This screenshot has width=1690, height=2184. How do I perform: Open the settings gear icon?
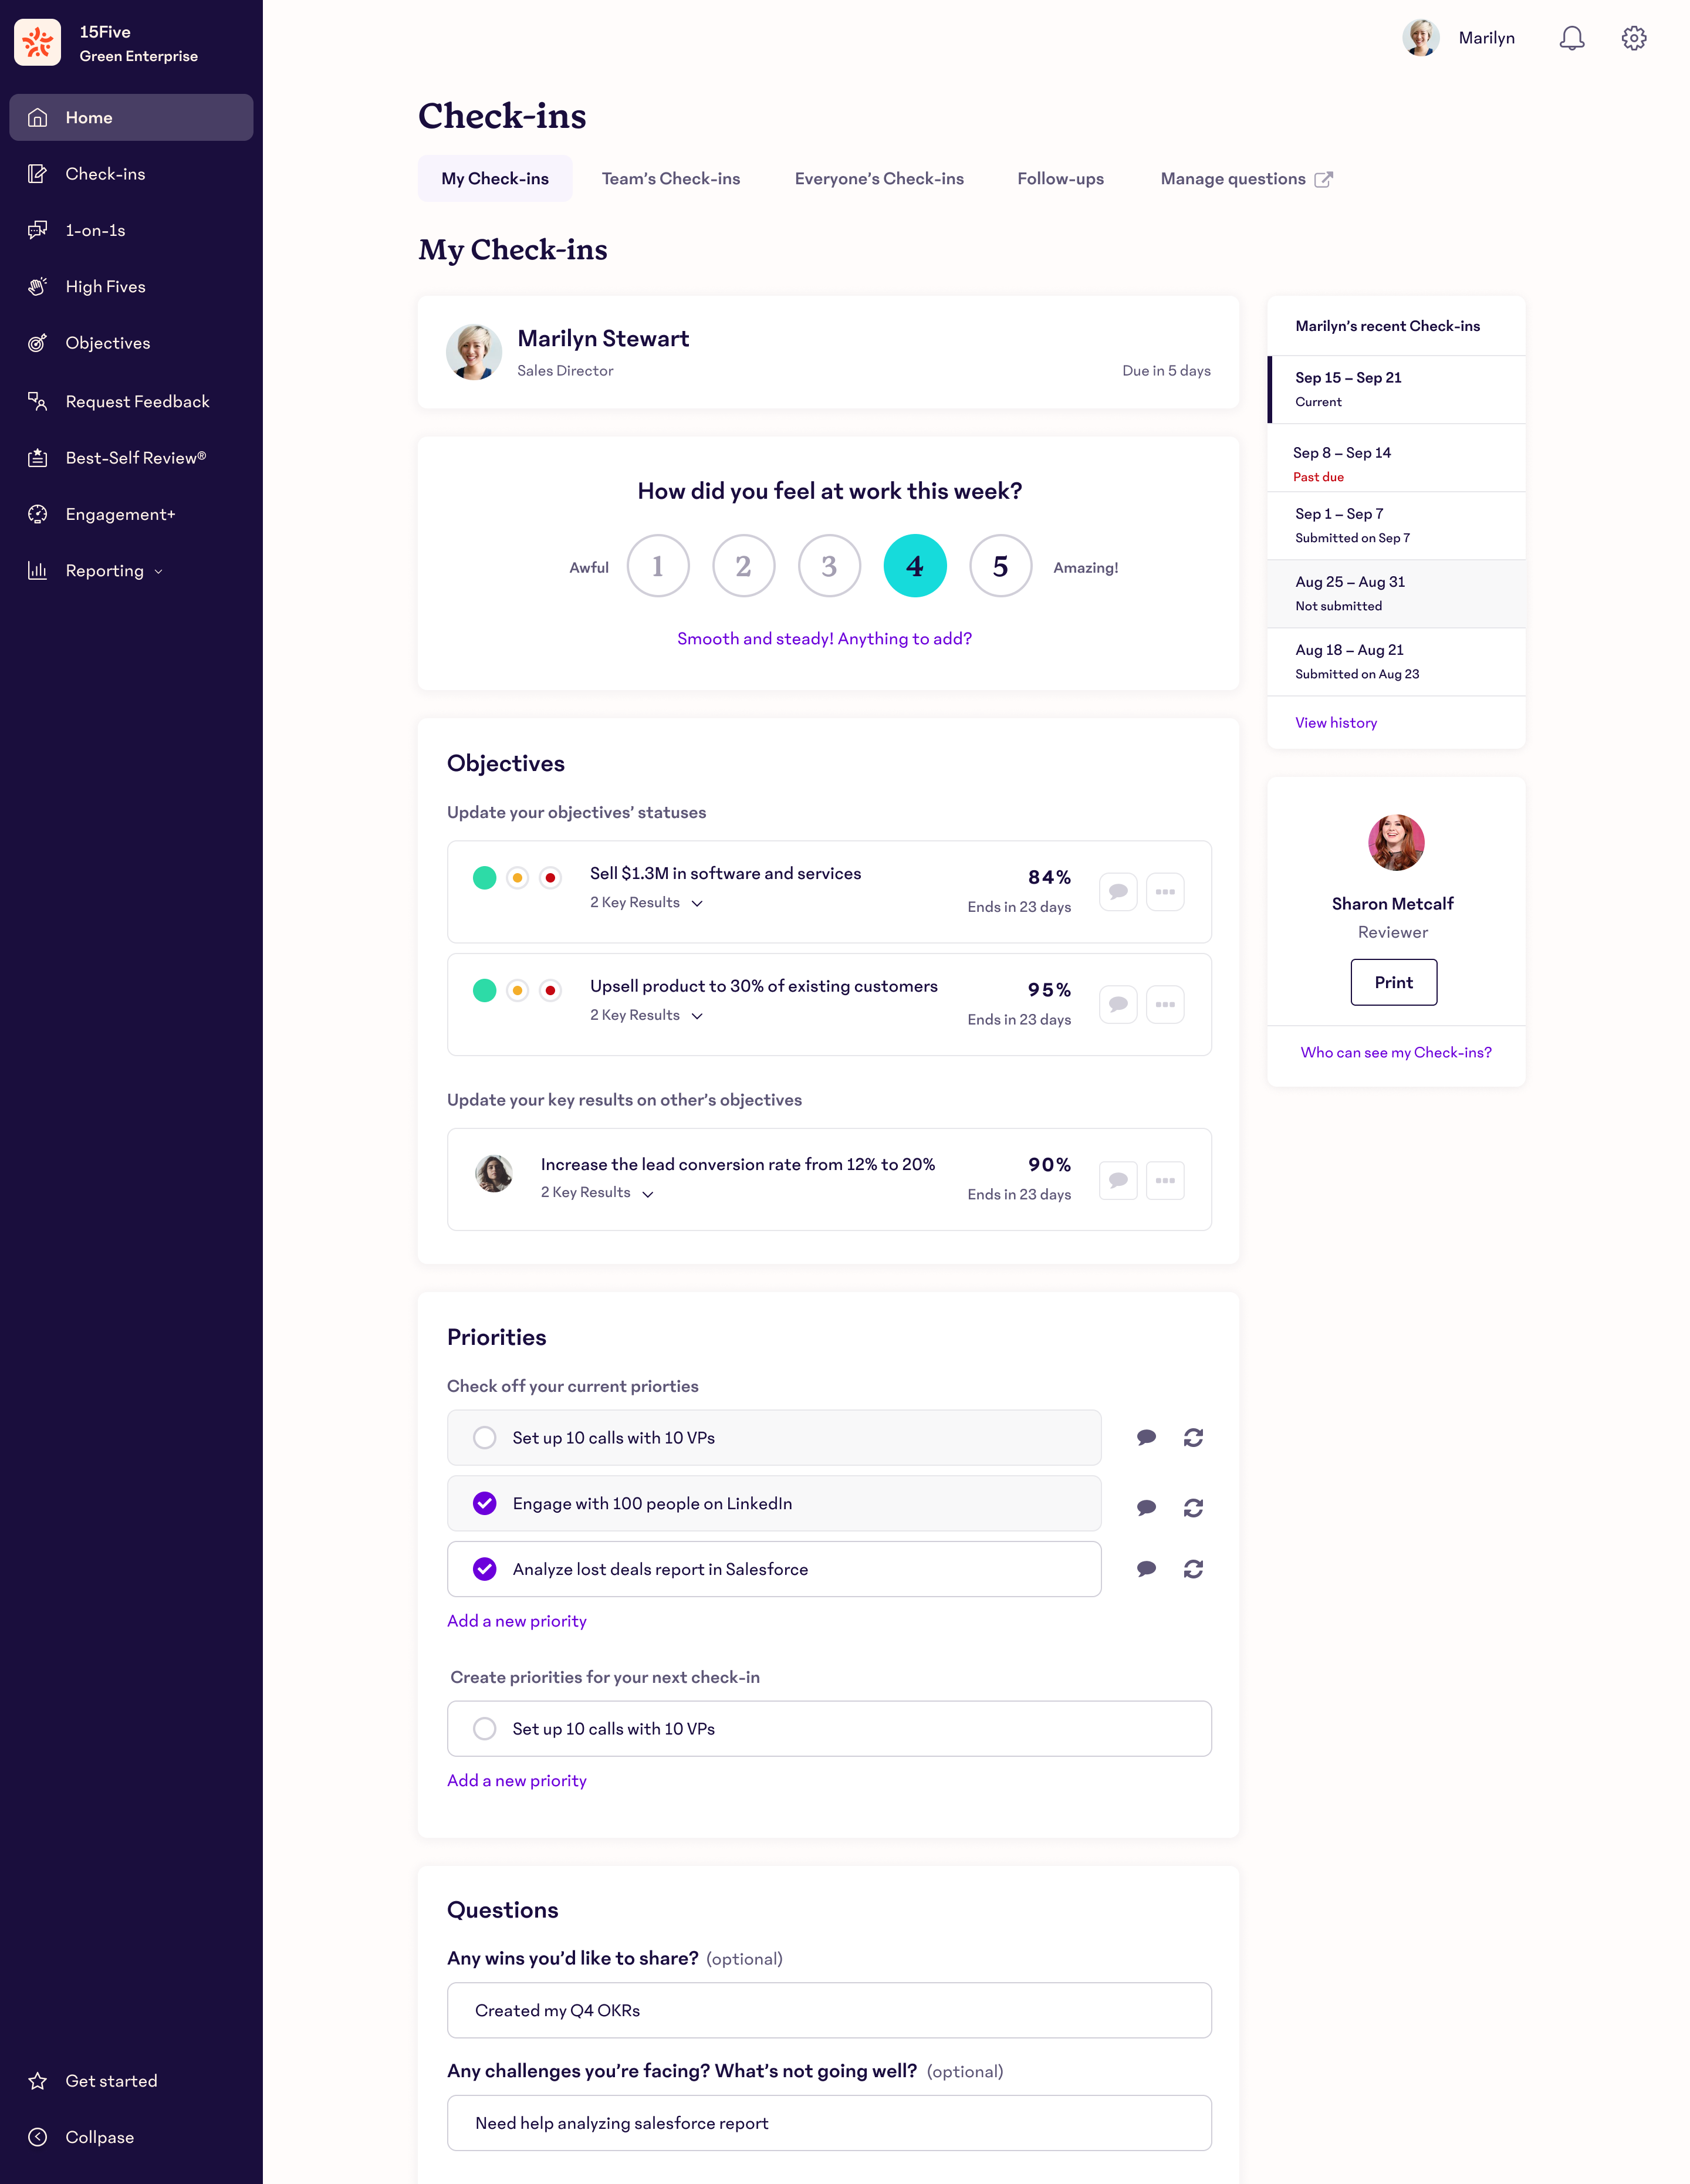pos(1633,38)
